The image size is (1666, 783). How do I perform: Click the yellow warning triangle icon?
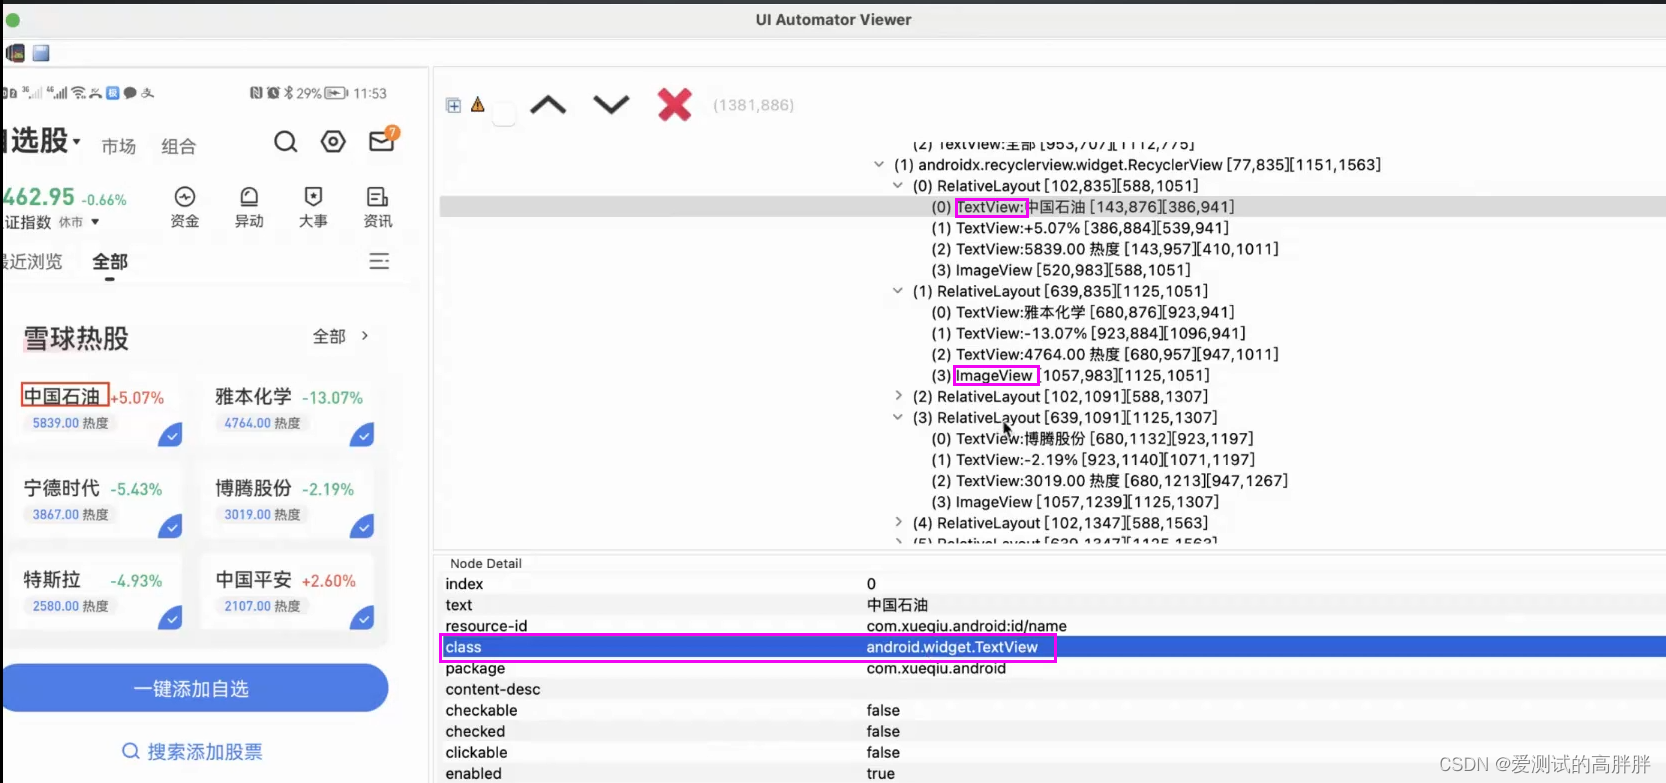478,104
